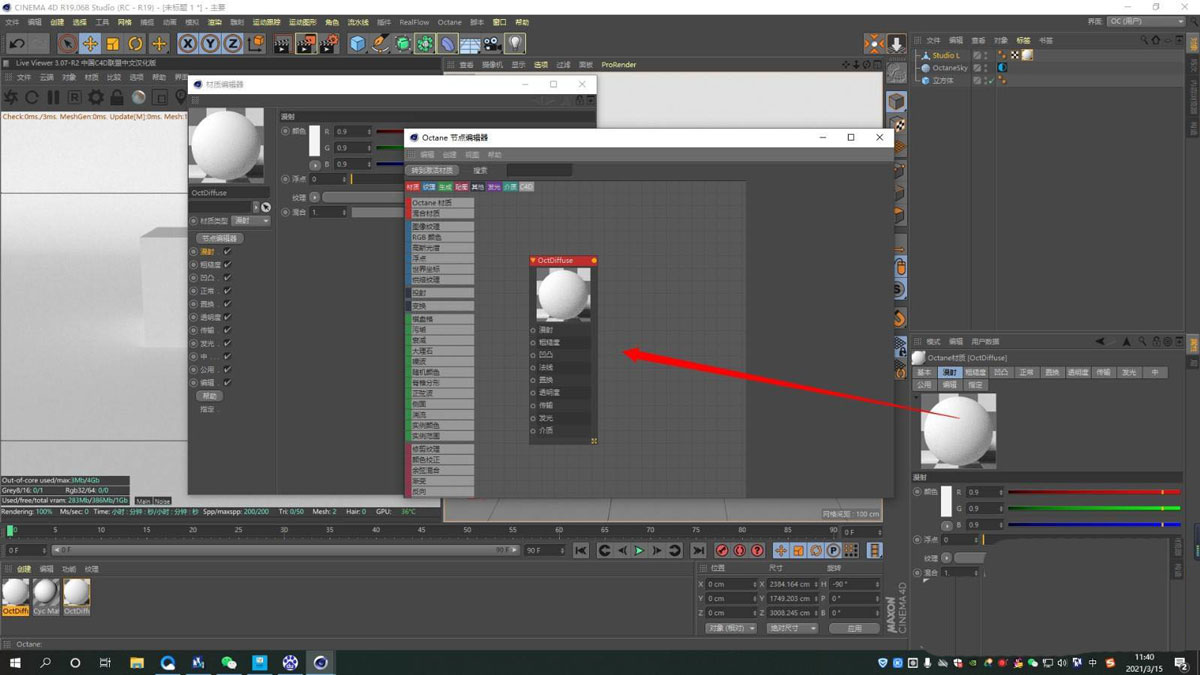Click the 应用 apply button in coordinates panel
The width and height of the screenshot is (1200, 675).
854,628
